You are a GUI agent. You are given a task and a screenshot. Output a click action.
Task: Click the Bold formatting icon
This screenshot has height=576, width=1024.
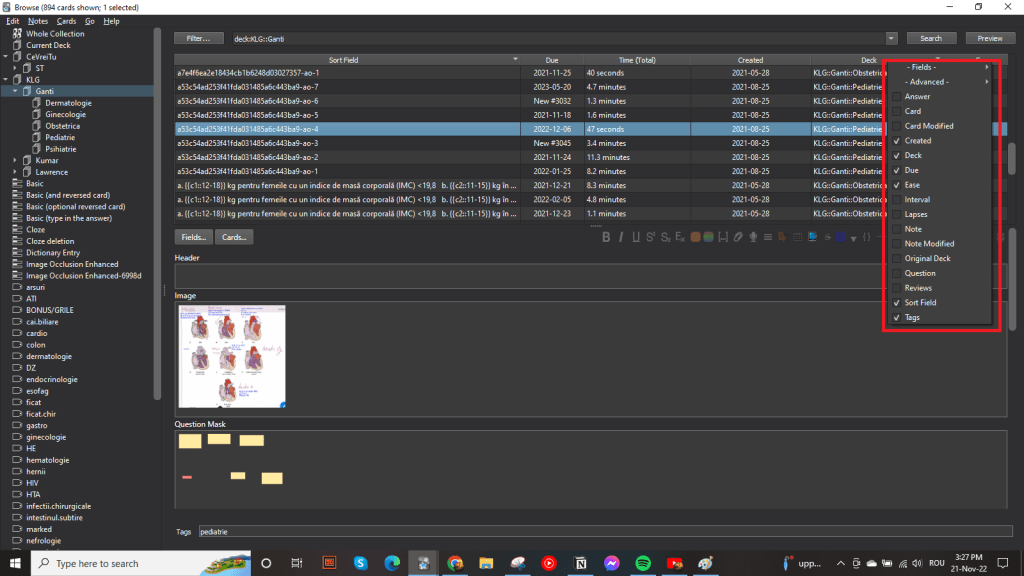606,237
